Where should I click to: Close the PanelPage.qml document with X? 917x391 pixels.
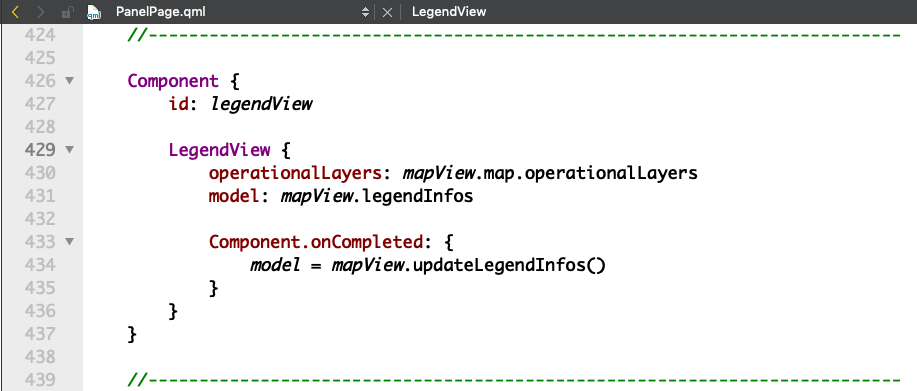tap(387, 12)
